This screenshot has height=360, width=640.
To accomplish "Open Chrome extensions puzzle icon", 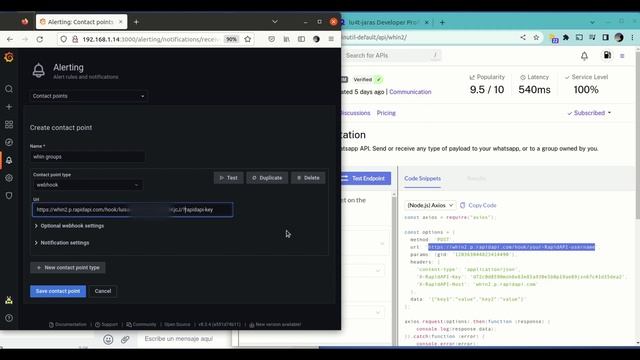I will click(x=566, y=38).
